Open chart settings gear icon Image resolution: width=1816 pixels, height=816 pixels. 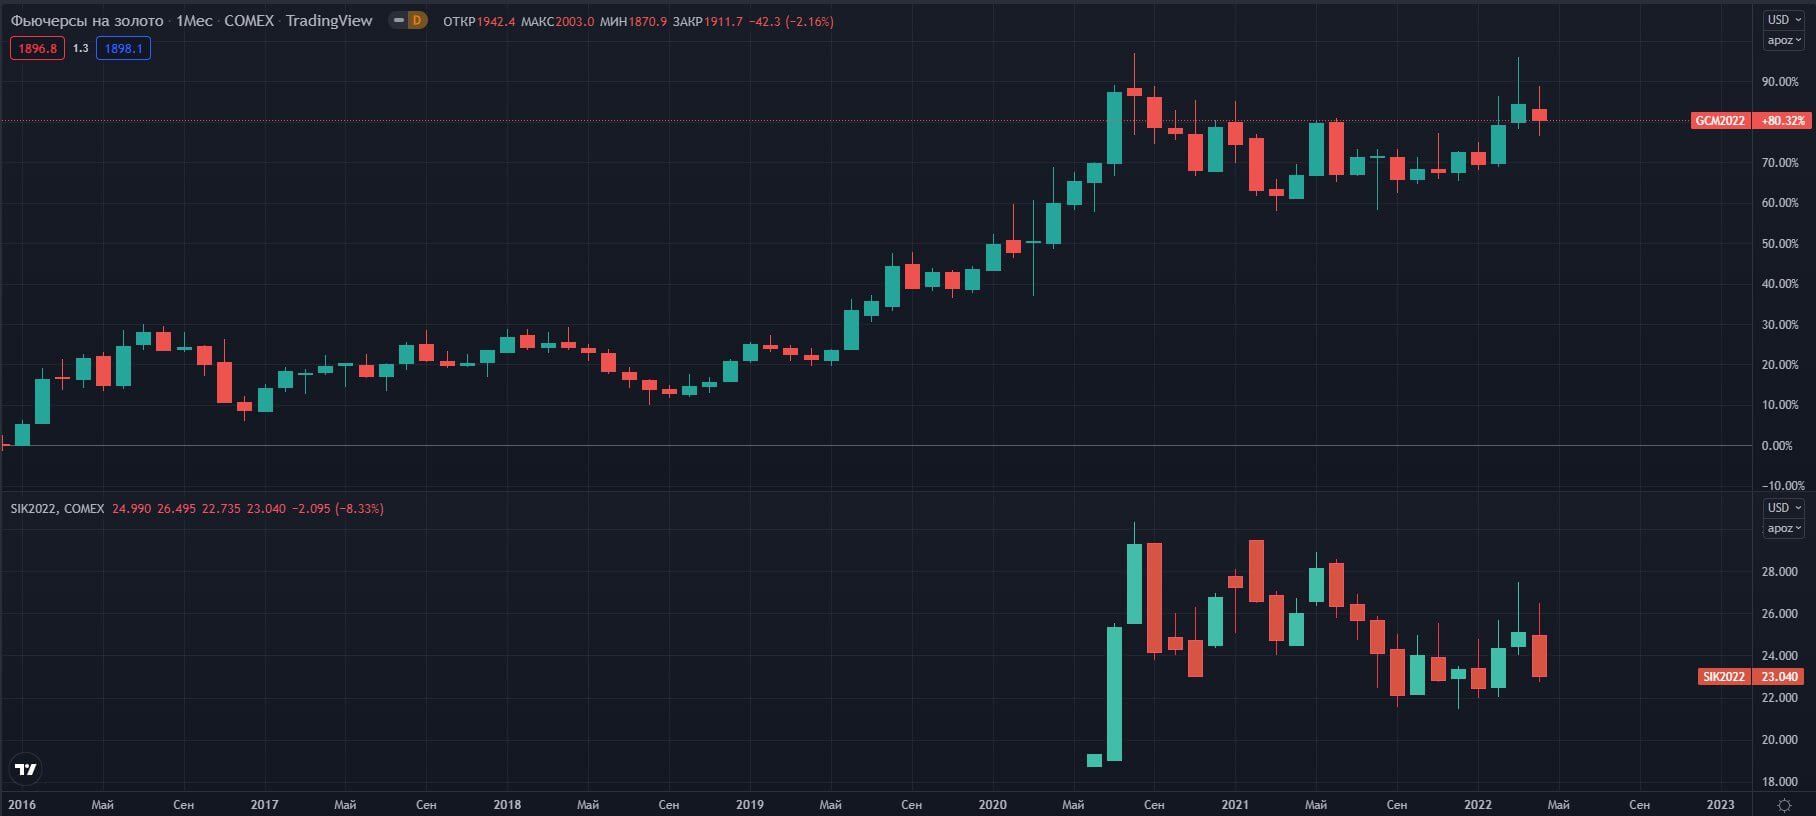tap(1784, 805)
